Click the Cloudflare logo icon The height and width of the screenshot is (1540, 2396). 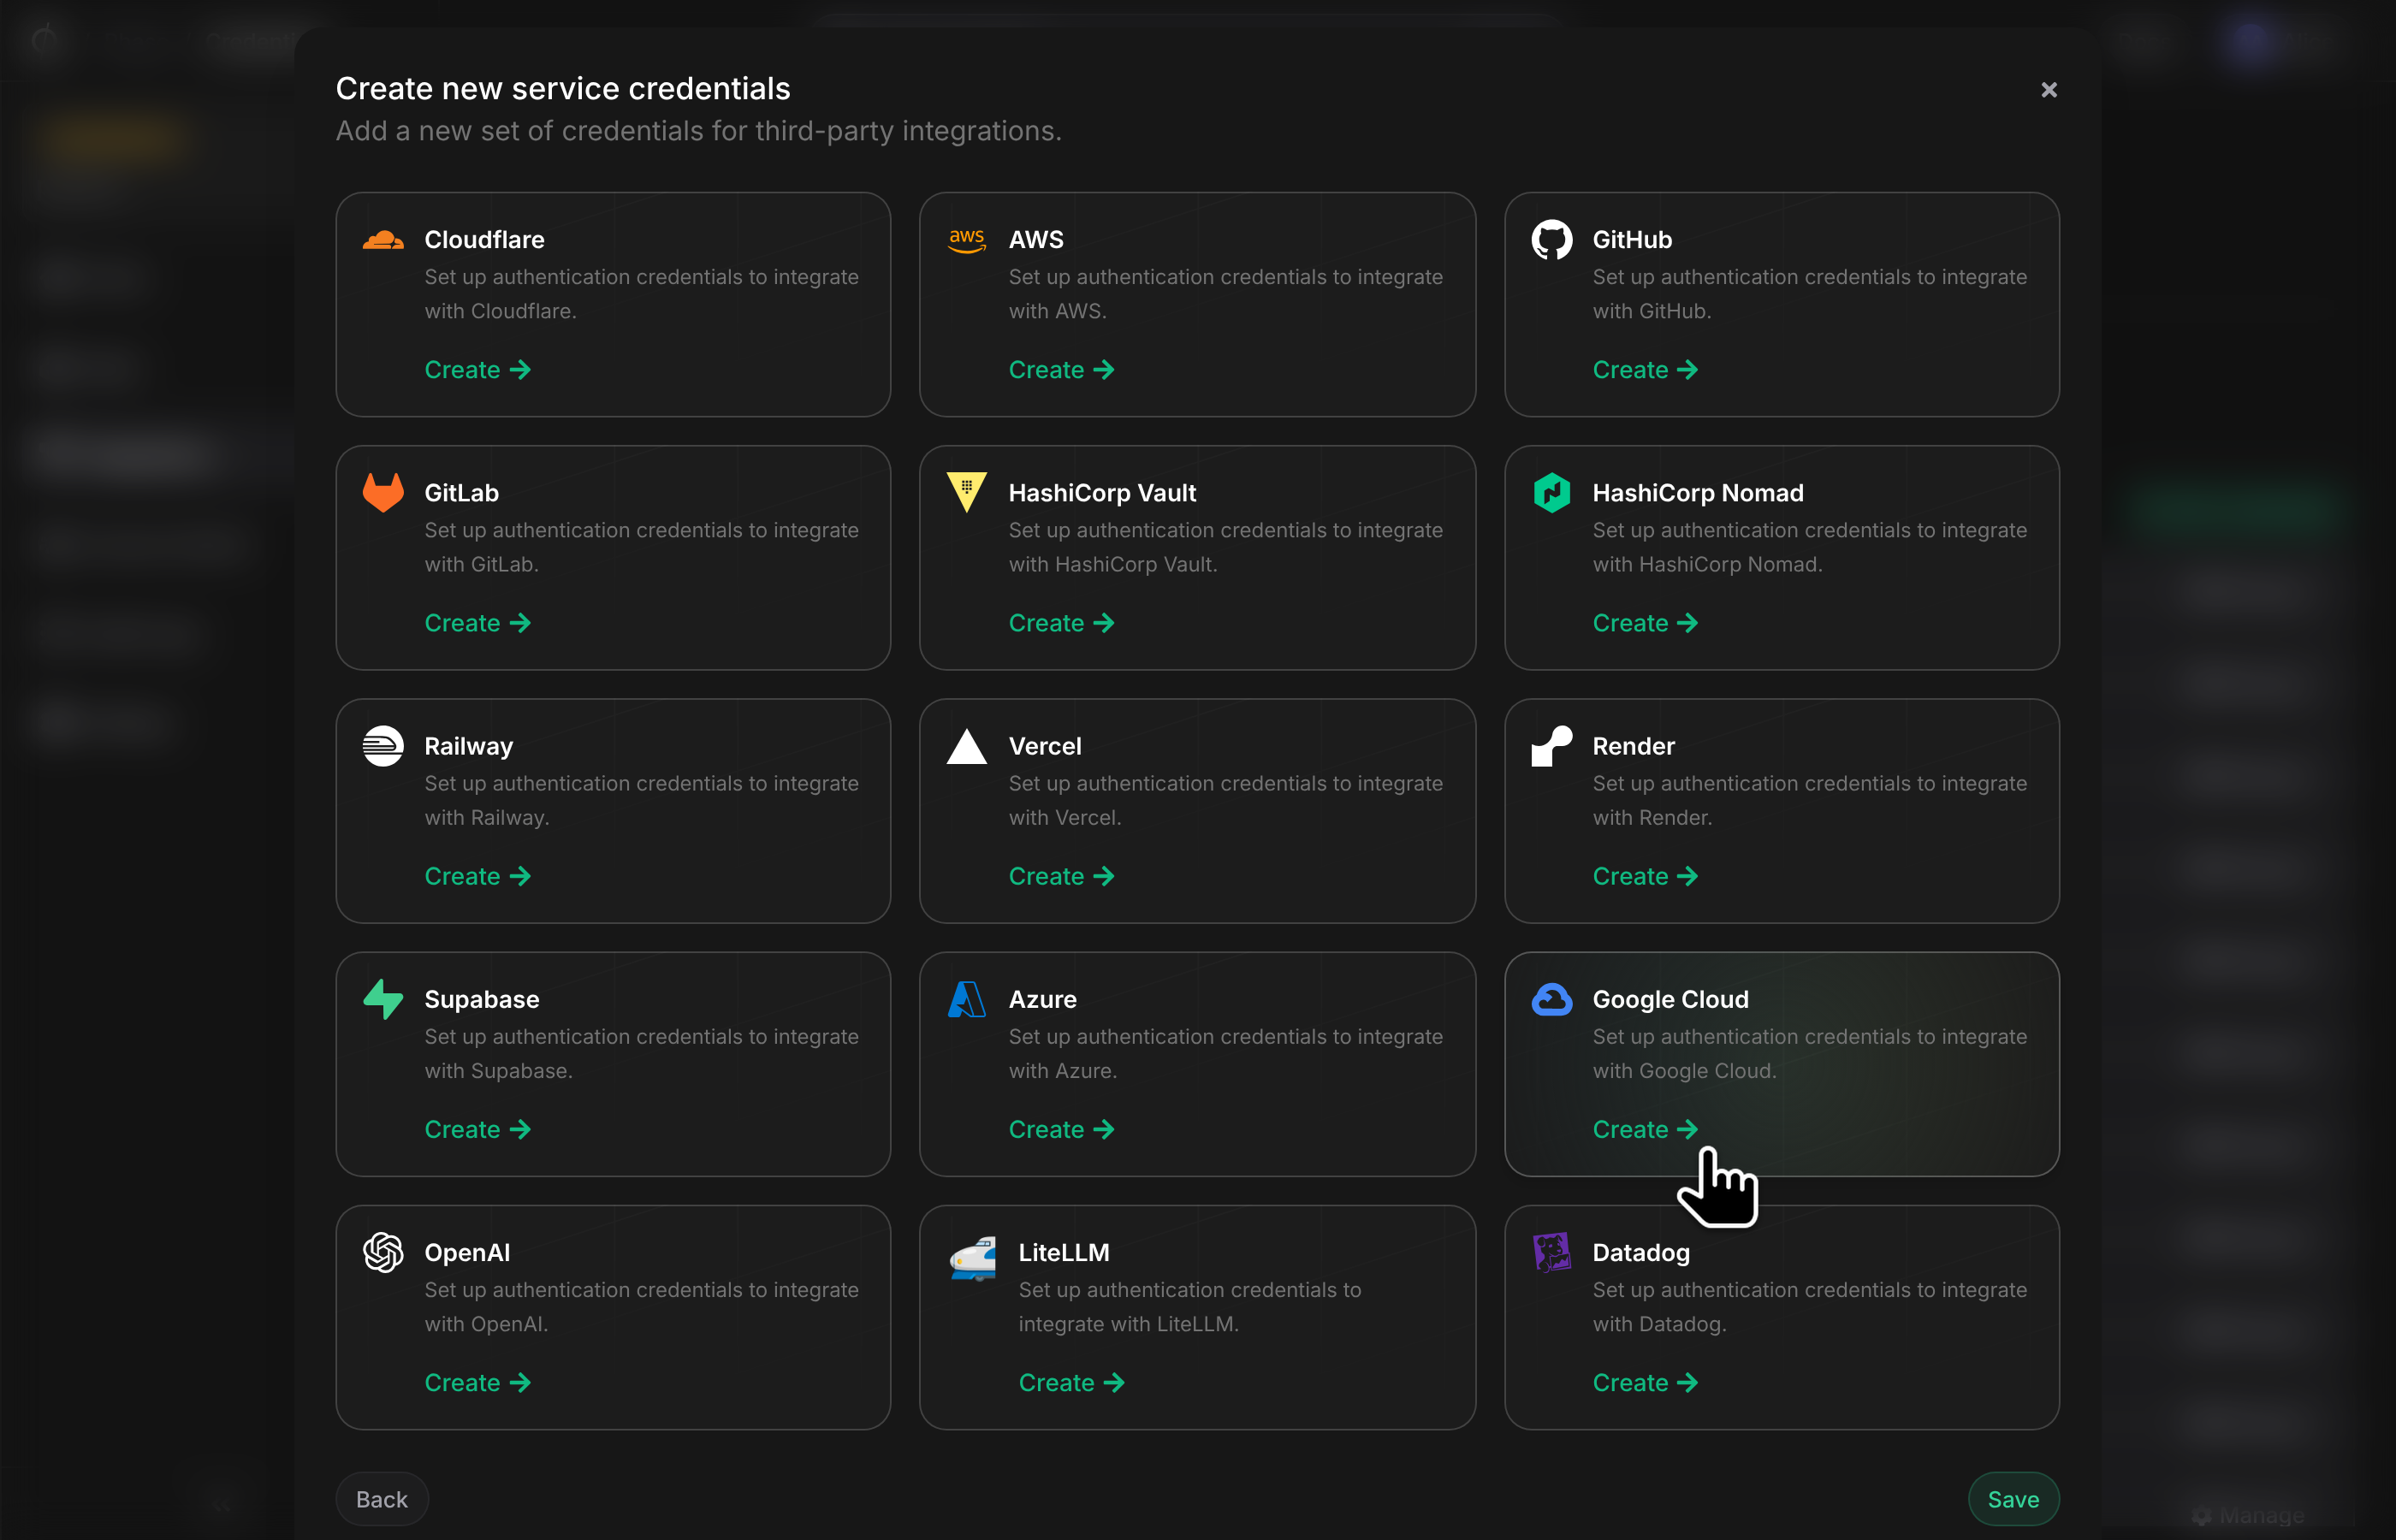pos(383,240)
